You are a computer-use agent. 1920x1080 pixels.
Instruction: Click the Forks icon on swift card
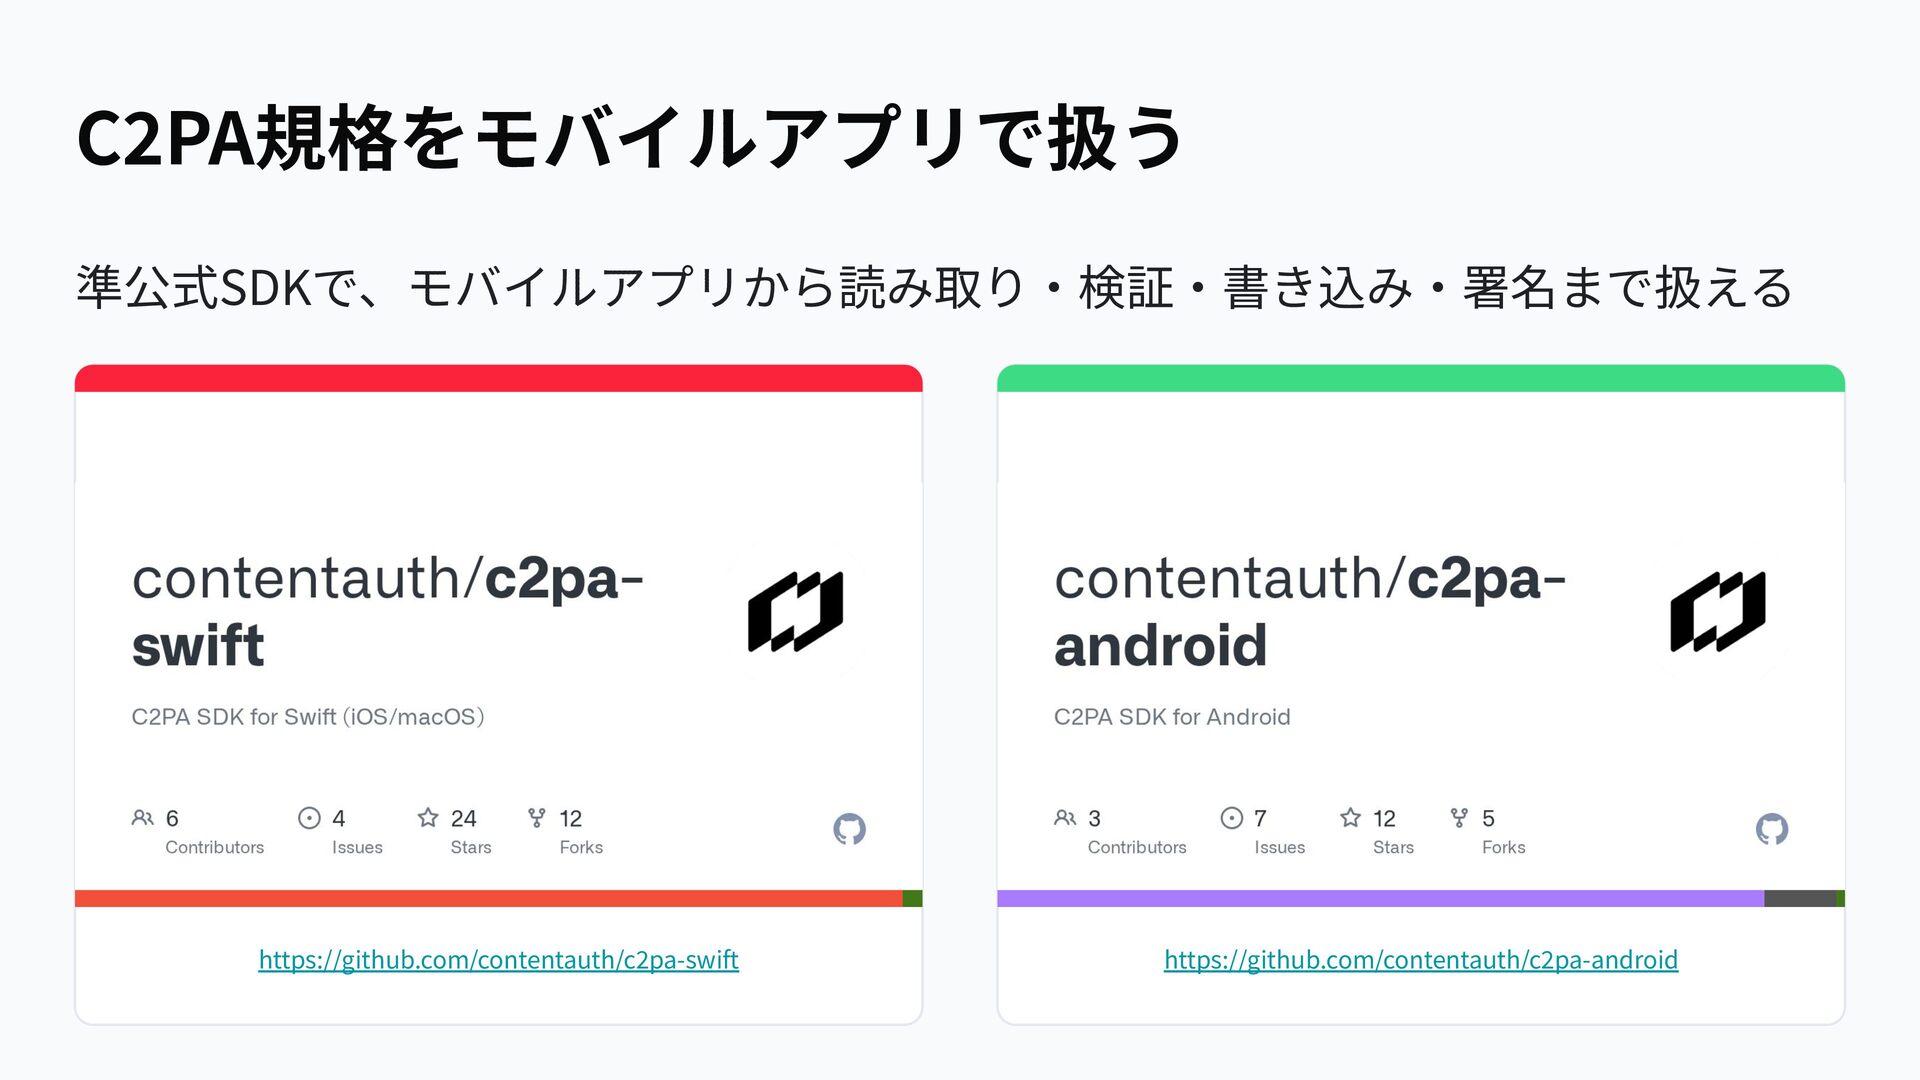[x=537, y=818]
